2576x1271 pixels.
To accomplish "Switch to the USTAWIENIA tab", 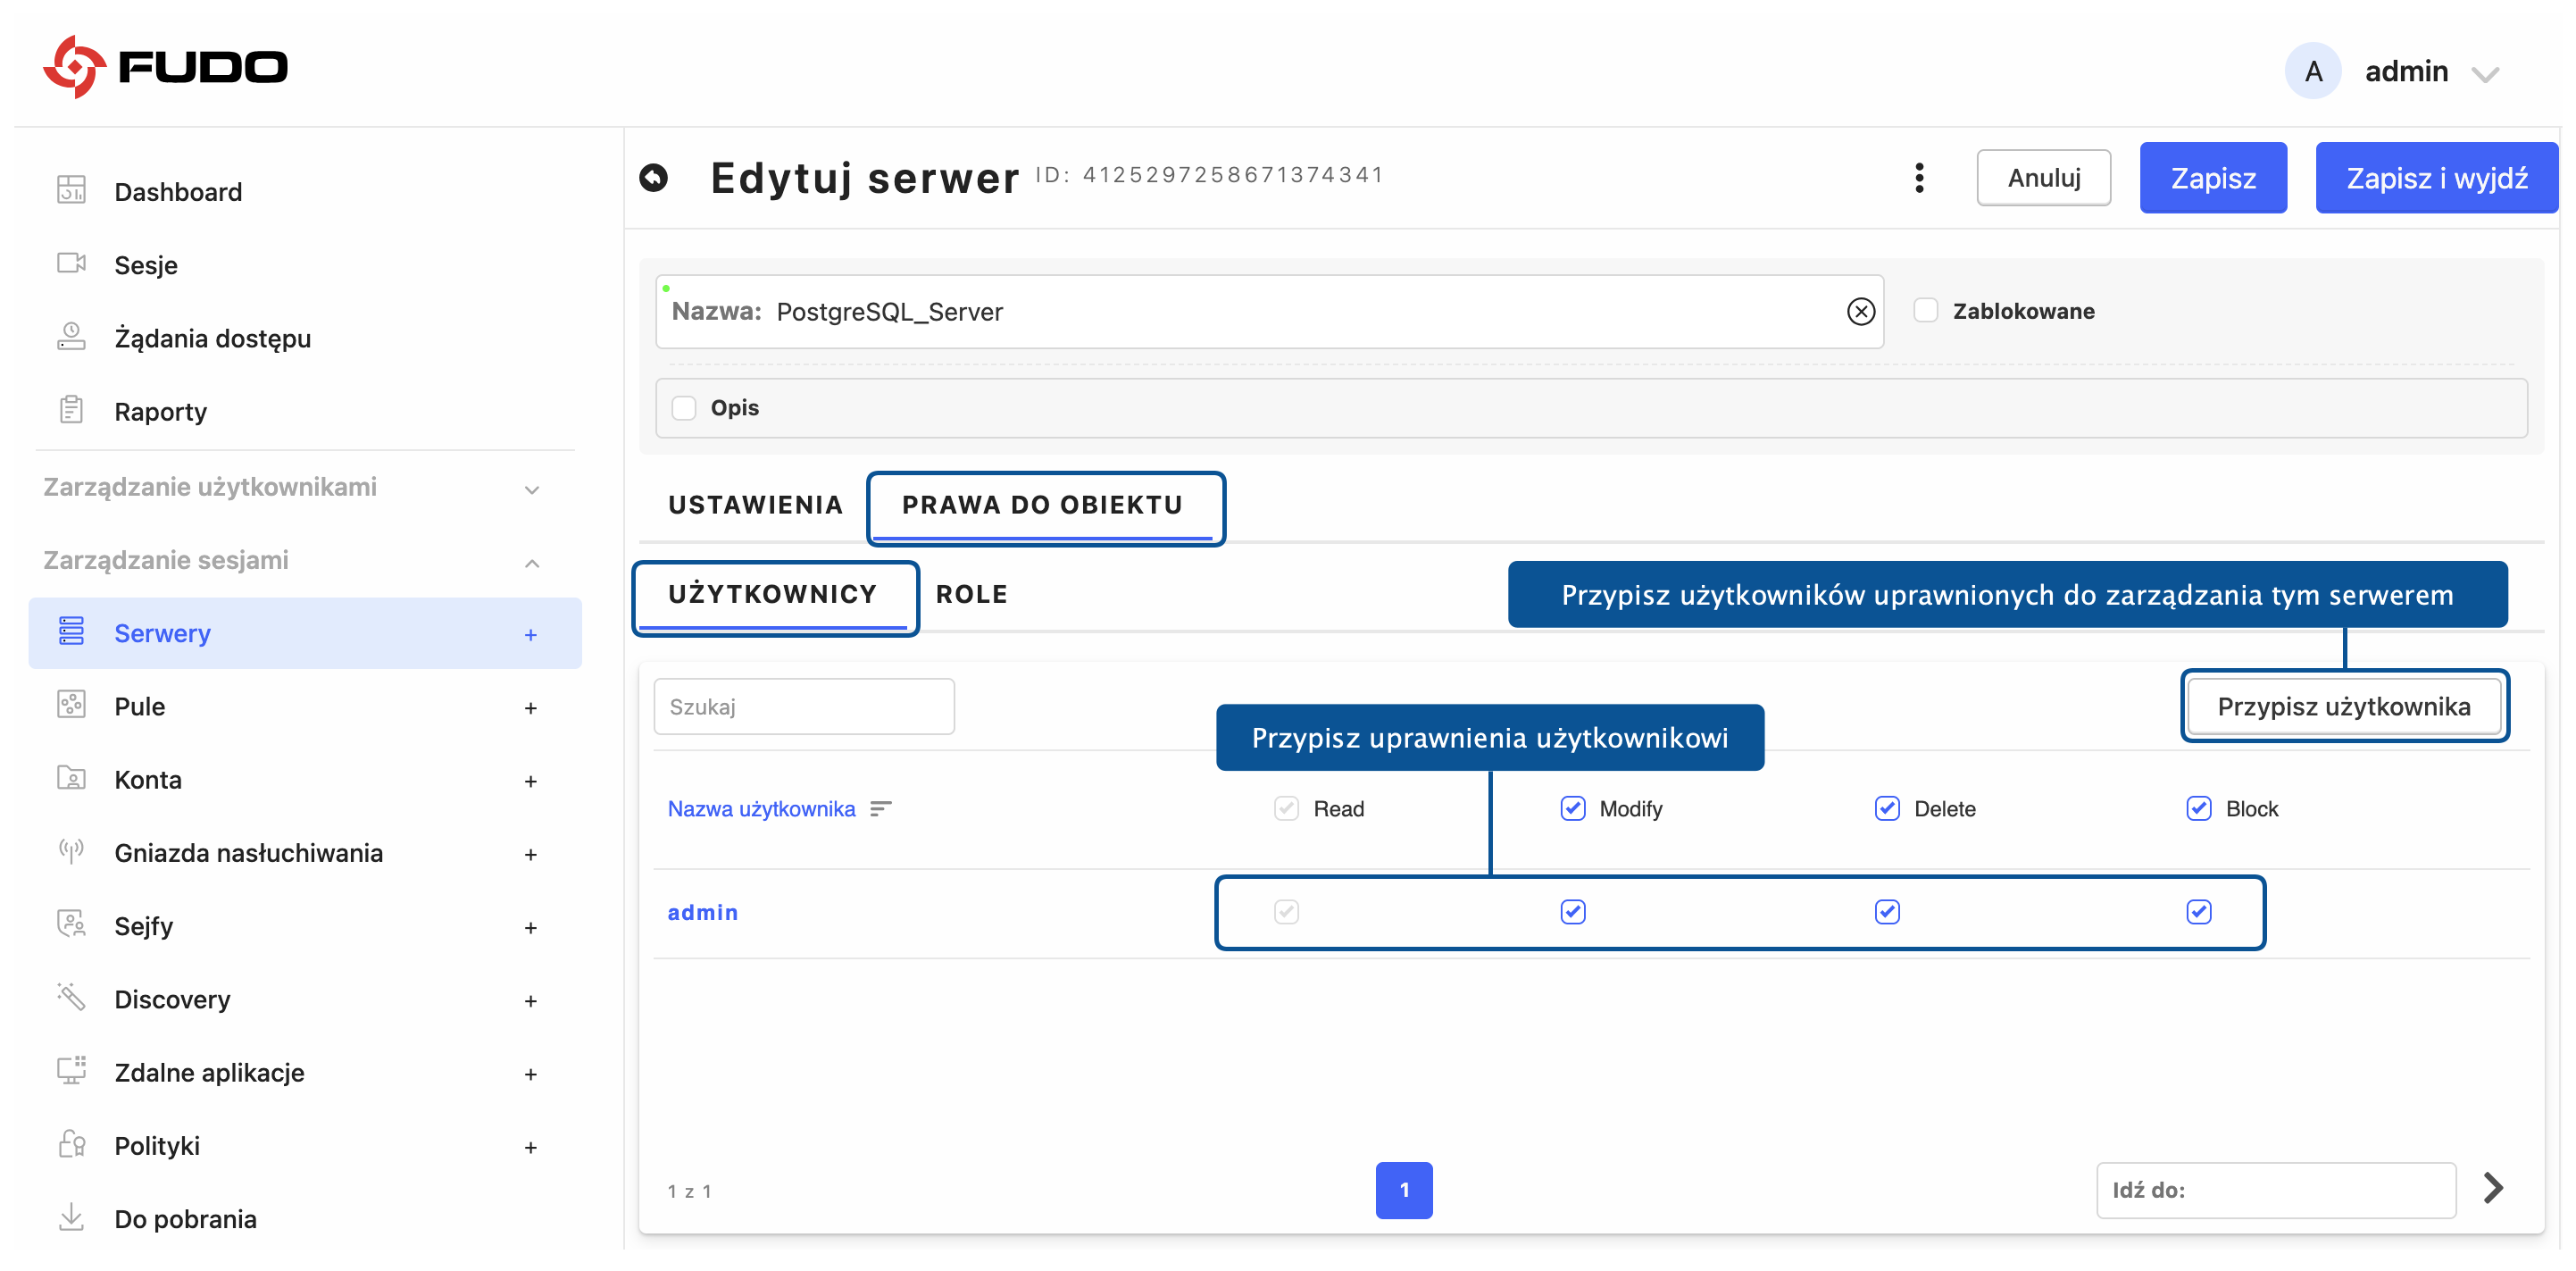I will tap(755, 505).
